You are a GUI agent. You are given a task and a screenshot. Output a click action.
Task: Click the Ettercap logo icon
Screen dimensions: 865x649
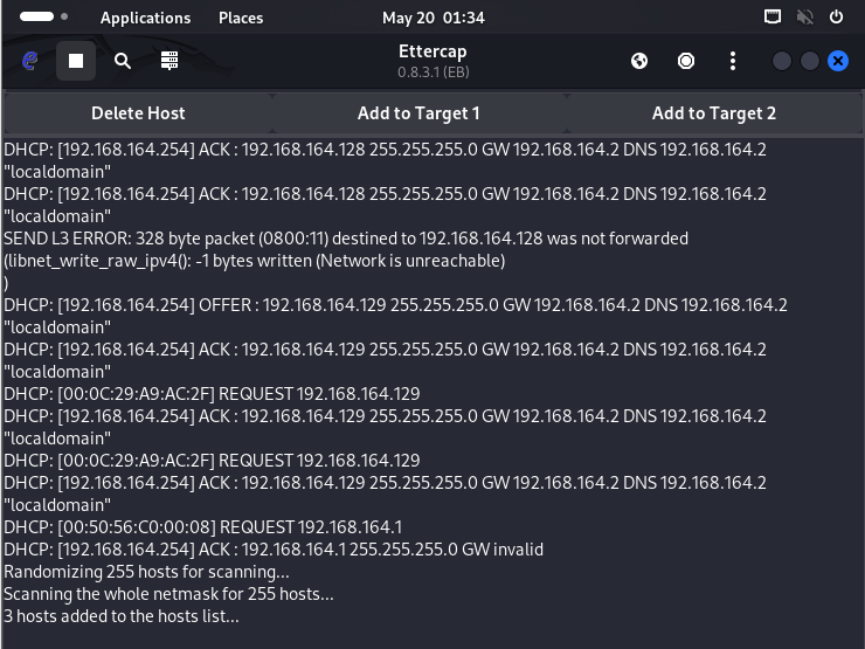point(30,61)
